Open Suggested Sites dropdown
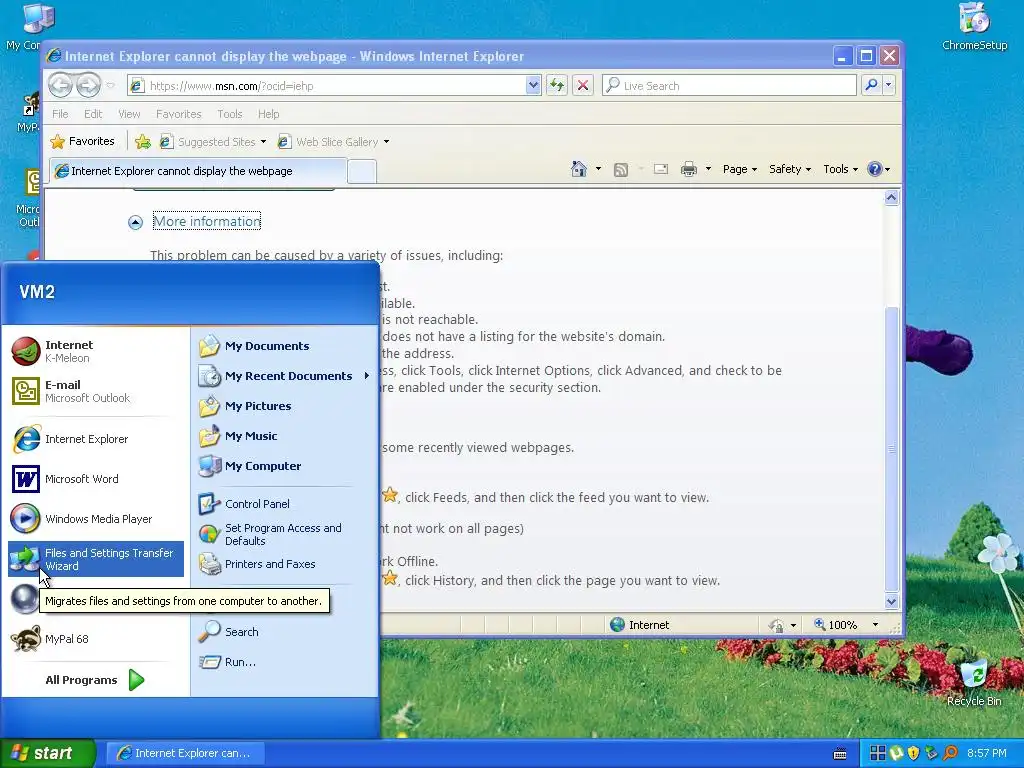1024x768 pixels. pos(263,142)
